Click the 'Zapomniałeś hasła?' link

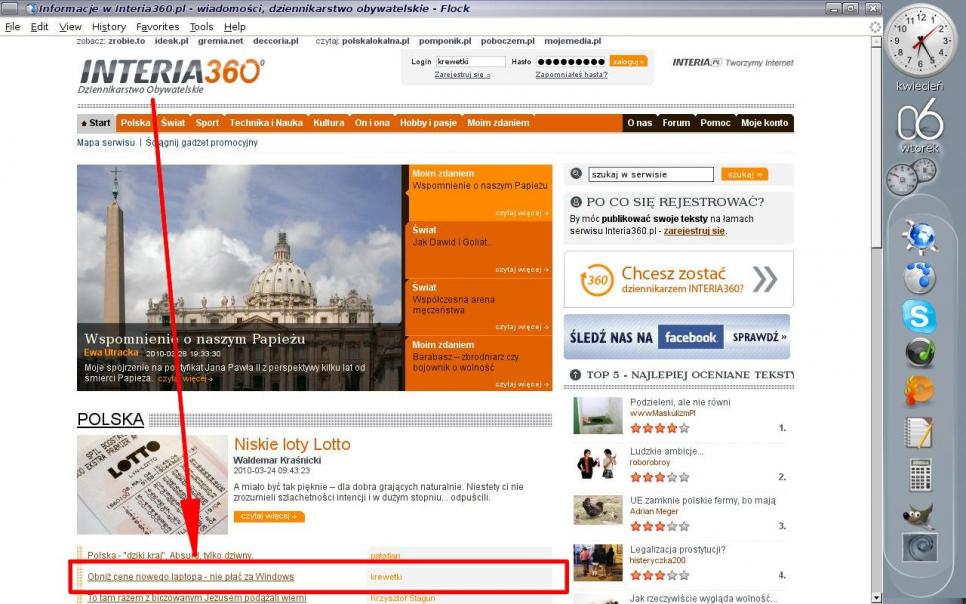point(571,75)
